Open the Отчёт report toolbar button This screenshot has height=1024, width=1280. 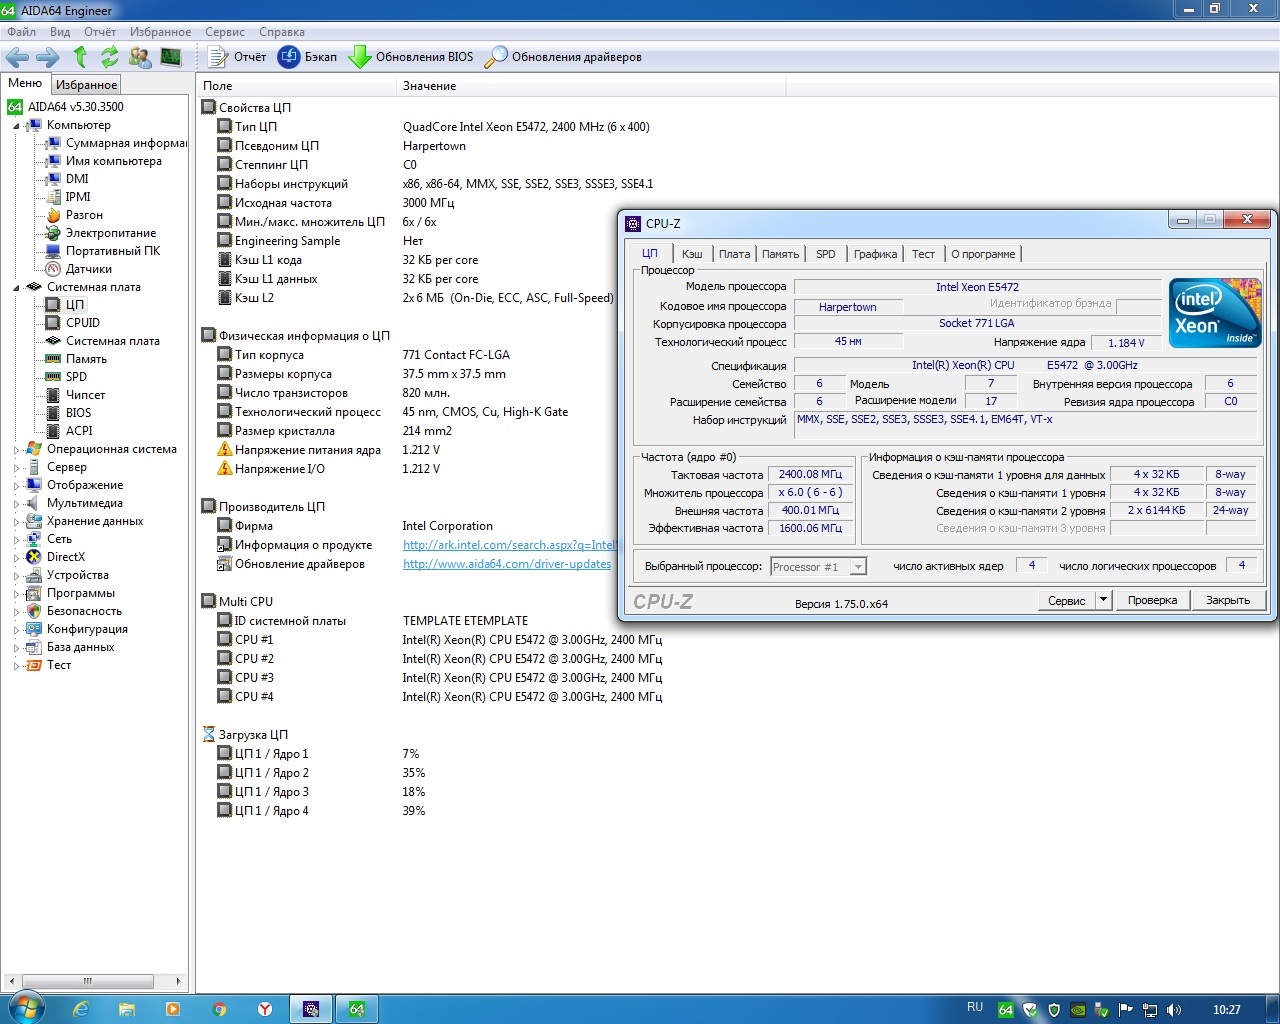pos(237,57)
